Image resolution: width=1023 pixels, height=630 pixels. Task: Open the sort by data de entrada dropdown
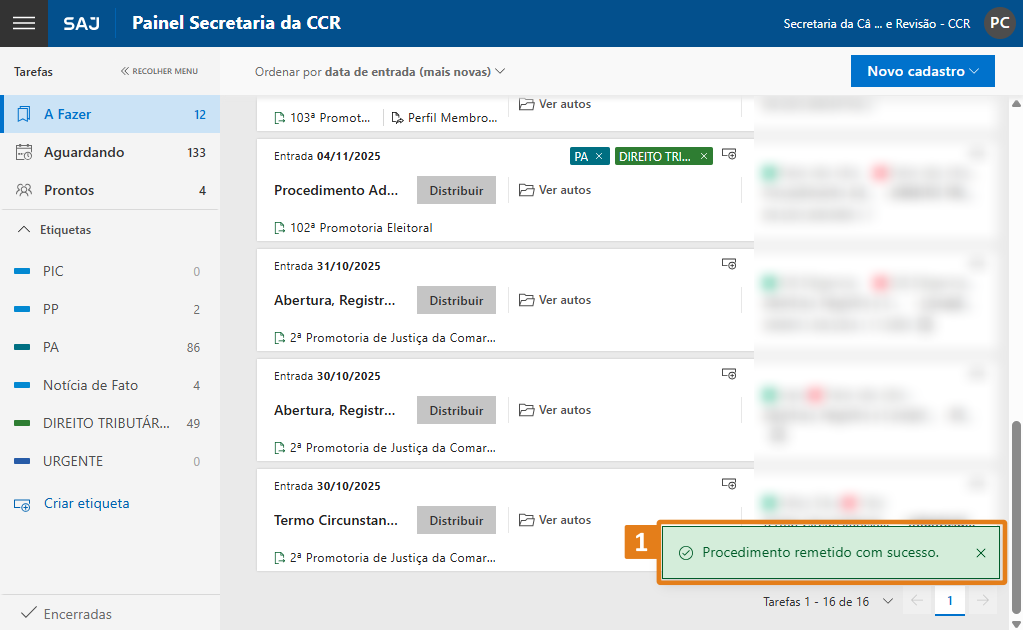[x=380, y=72]
